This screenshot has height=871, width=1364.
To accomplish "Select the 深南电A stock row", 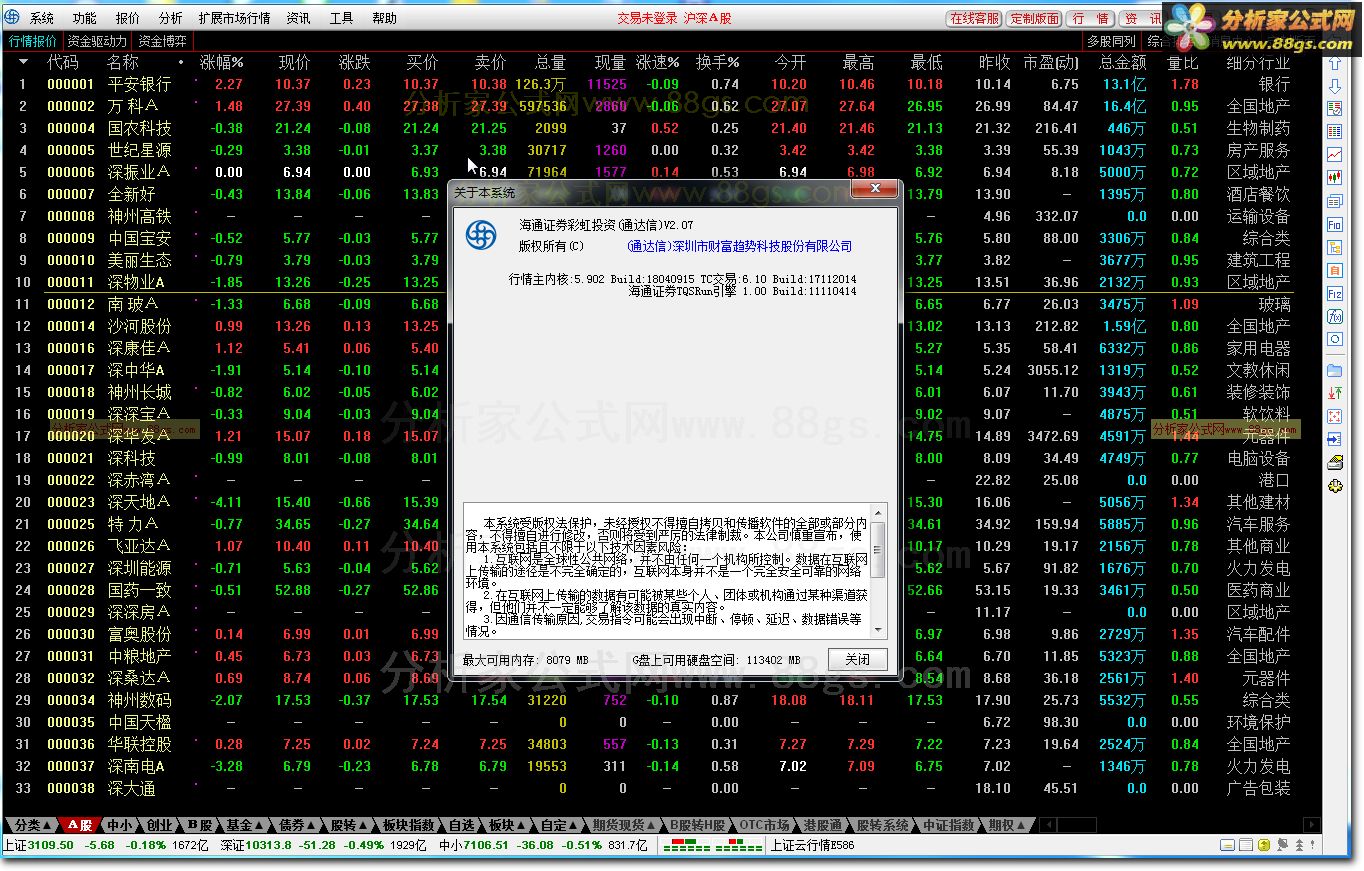I will coord(660,766).
